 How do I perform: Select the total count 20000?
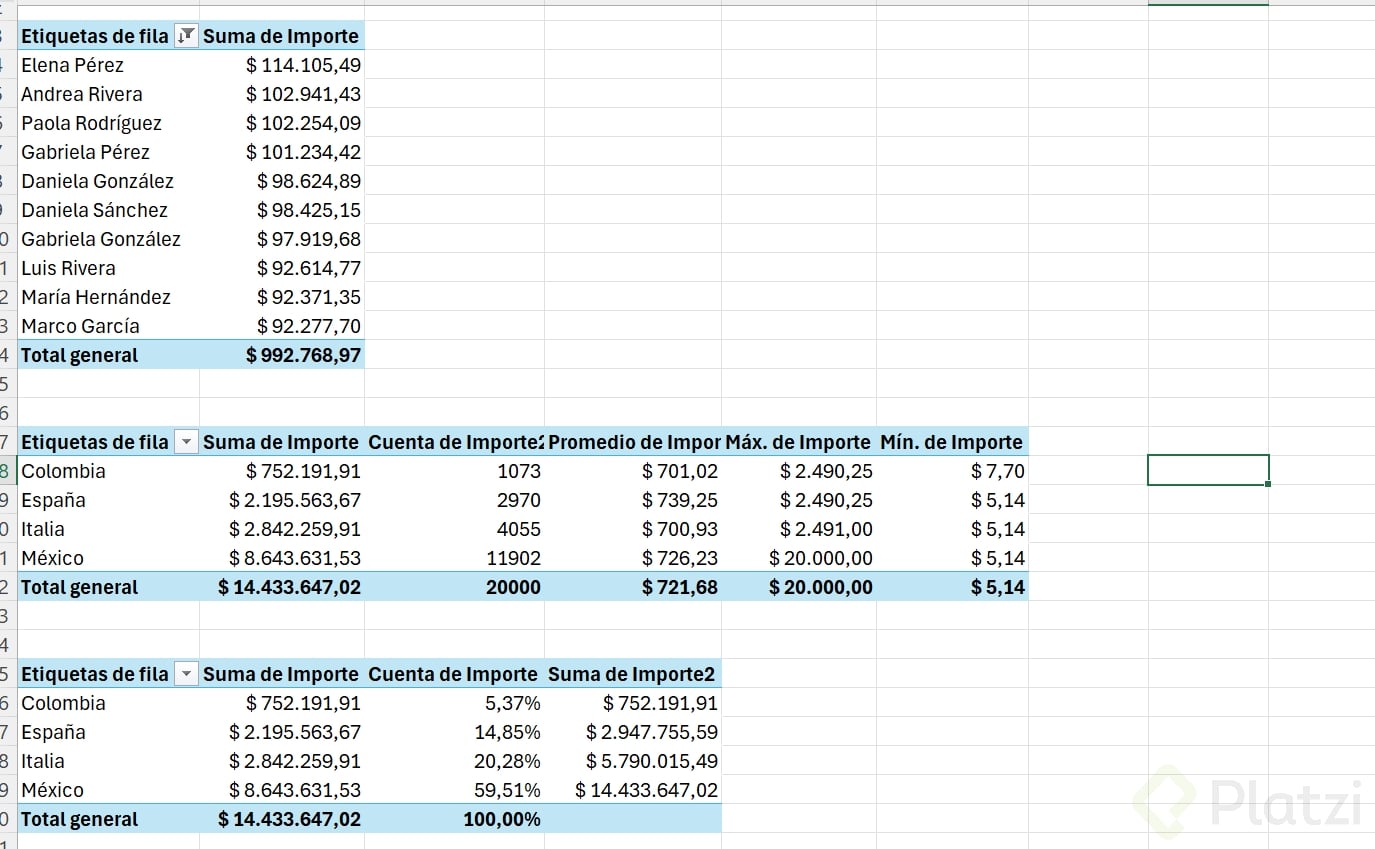point(513,587)
